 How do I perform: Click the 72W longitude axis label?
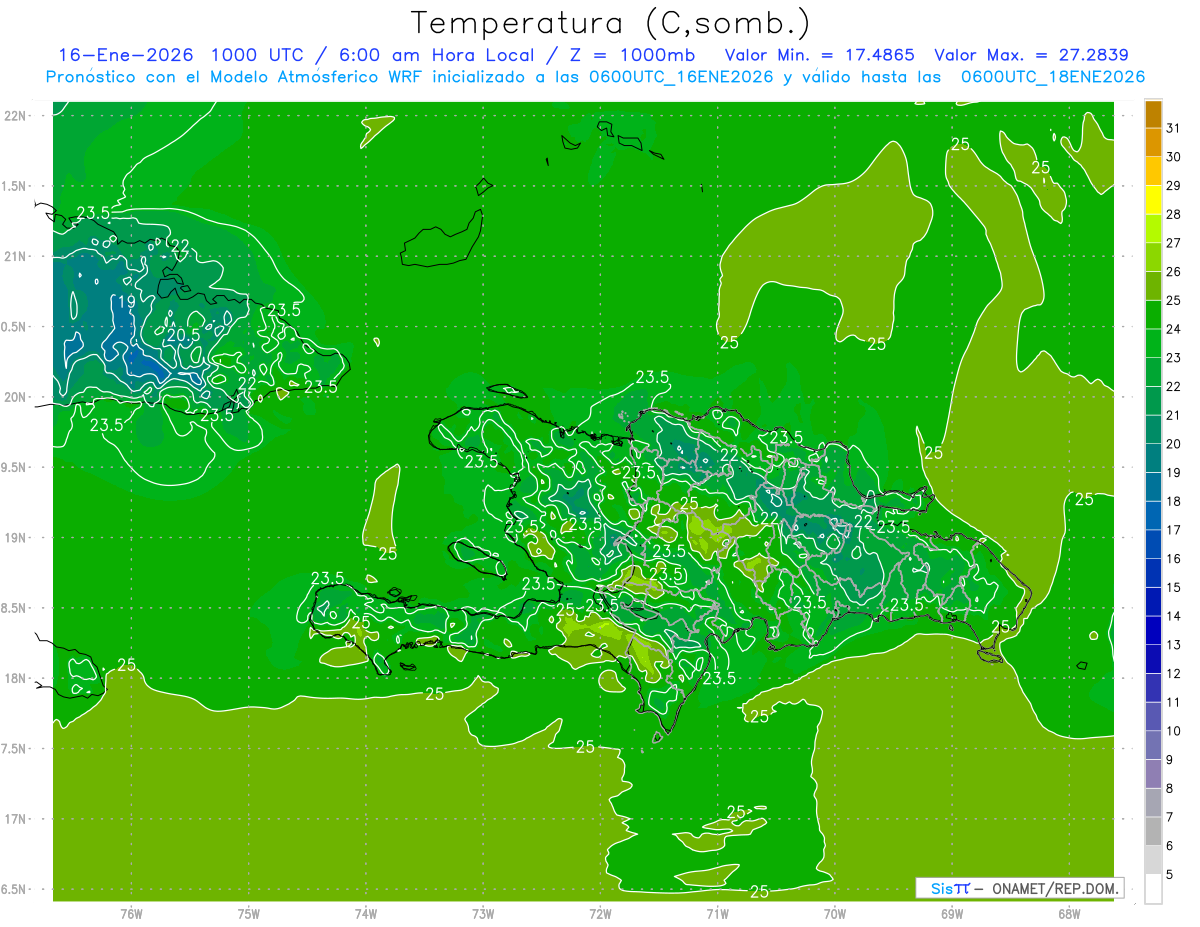[x=600, y=913]
